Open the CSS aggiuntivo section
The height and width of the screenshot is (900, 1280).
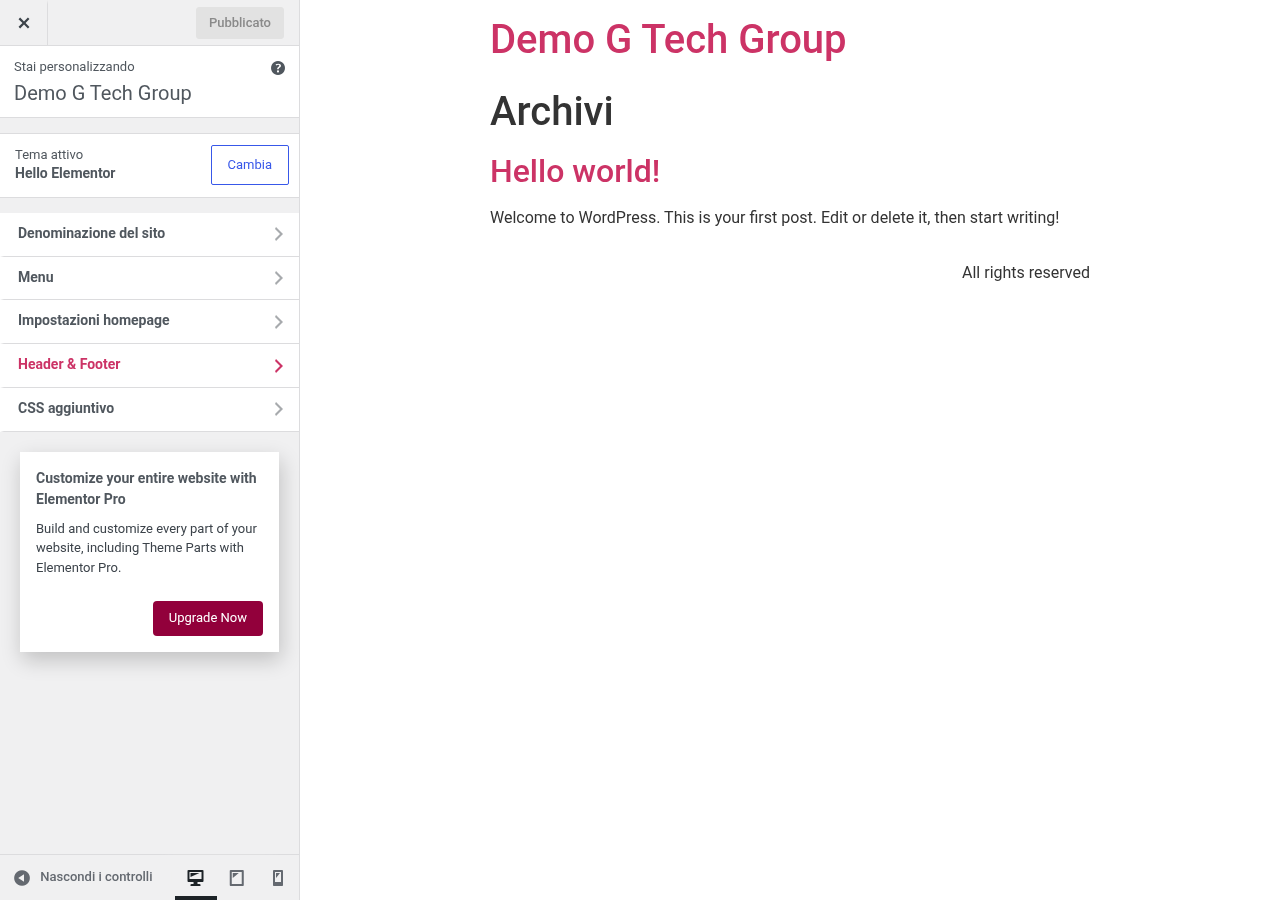point(150,409)
